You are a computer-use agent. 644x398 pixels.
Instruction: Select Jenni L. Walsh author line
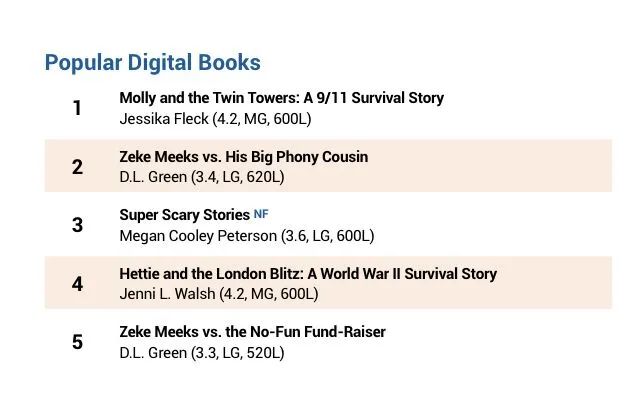[x=219, y=294]
